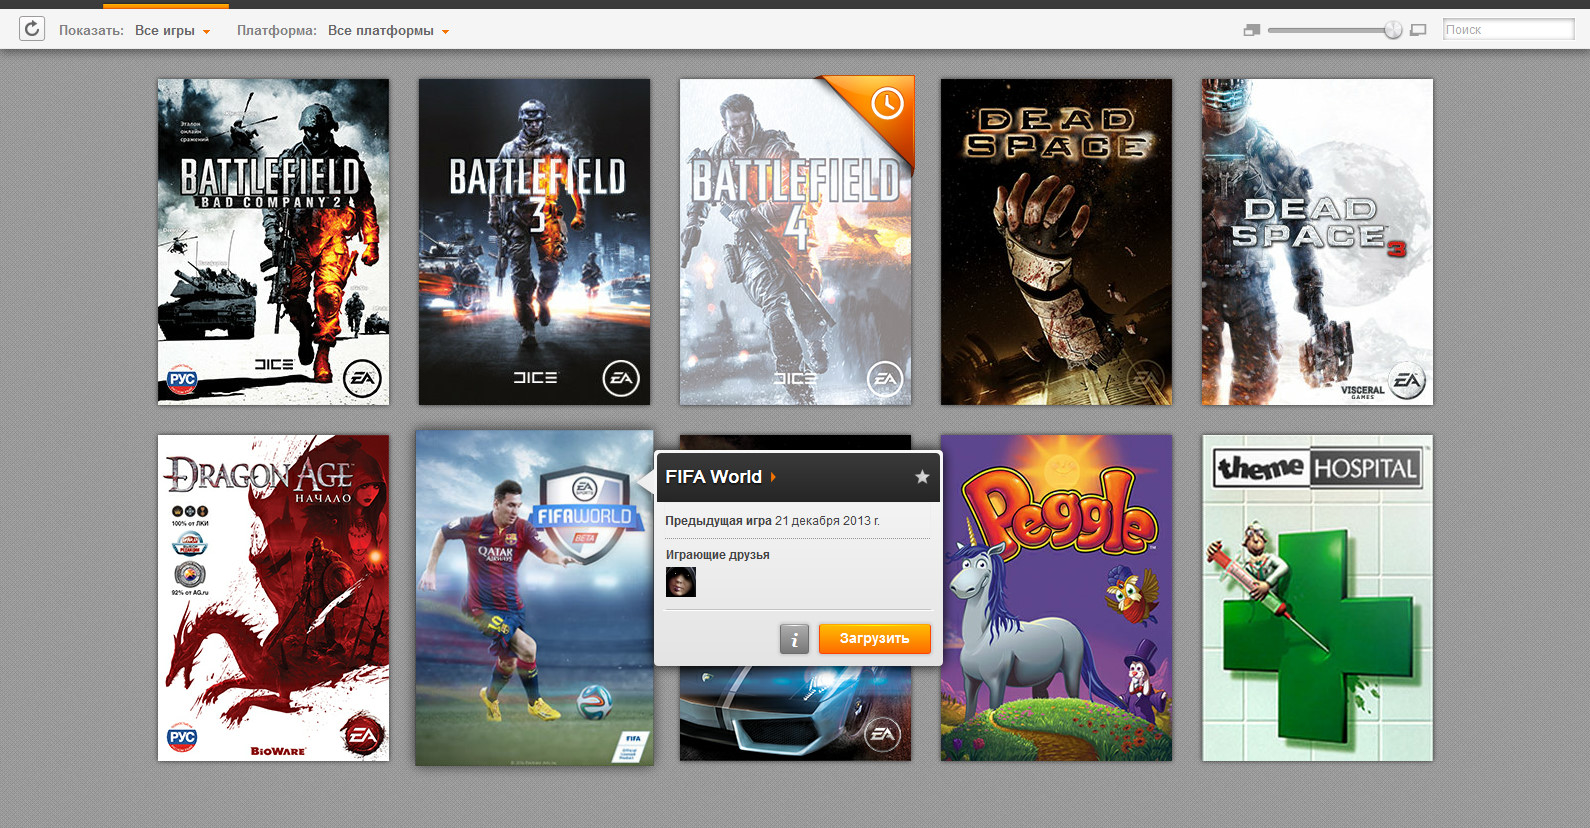1590x828 pixels.
Task: Click the info 'i' button in popup
Action: 794,639
